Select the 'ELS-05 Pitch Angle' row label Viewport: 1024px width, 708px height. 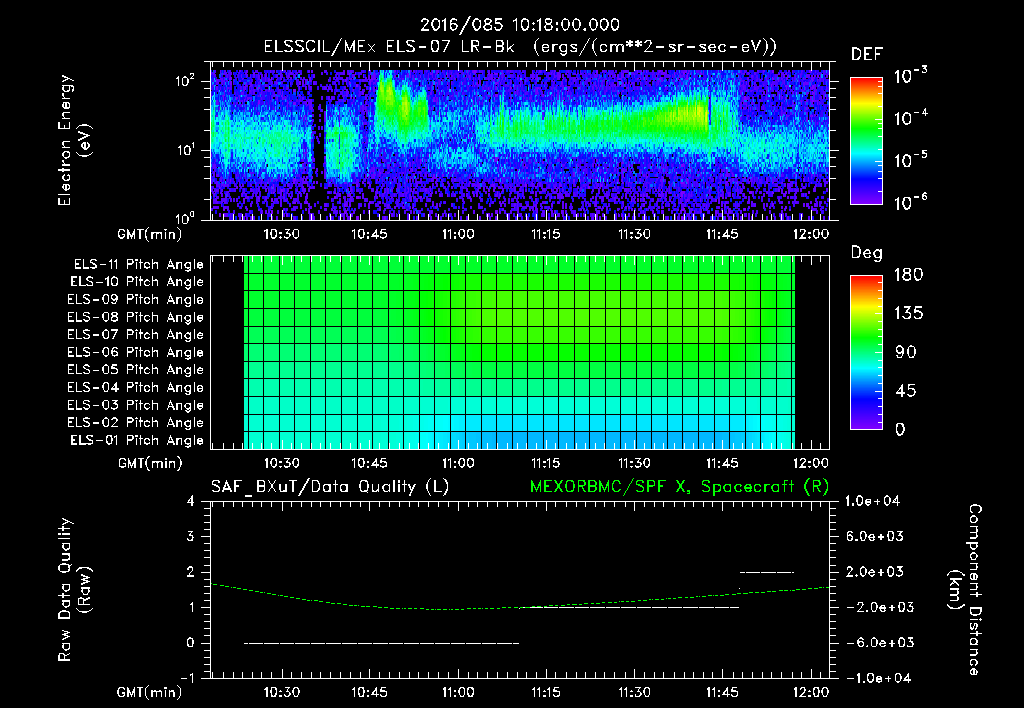point(136,370)
